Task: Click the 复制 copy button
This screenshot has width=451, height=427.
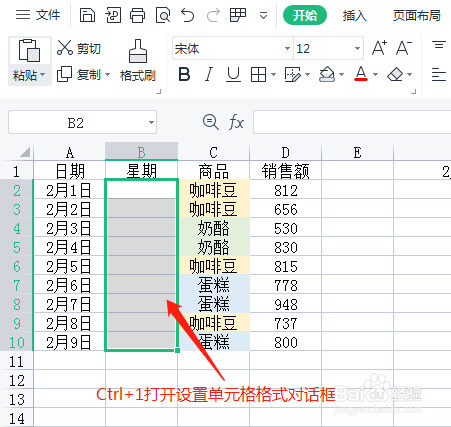Action: [x=79, y=74]
